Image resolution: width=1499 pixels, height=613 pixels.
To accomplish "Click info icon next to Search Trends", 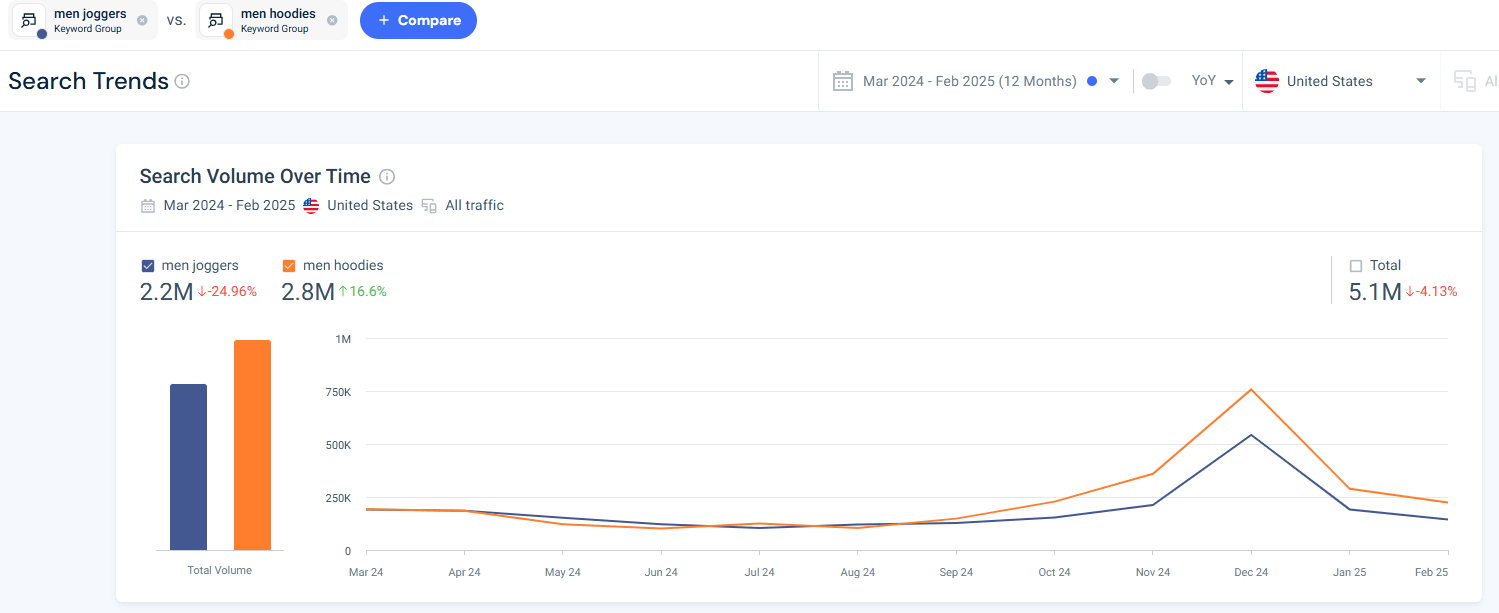I will point(182,82).
